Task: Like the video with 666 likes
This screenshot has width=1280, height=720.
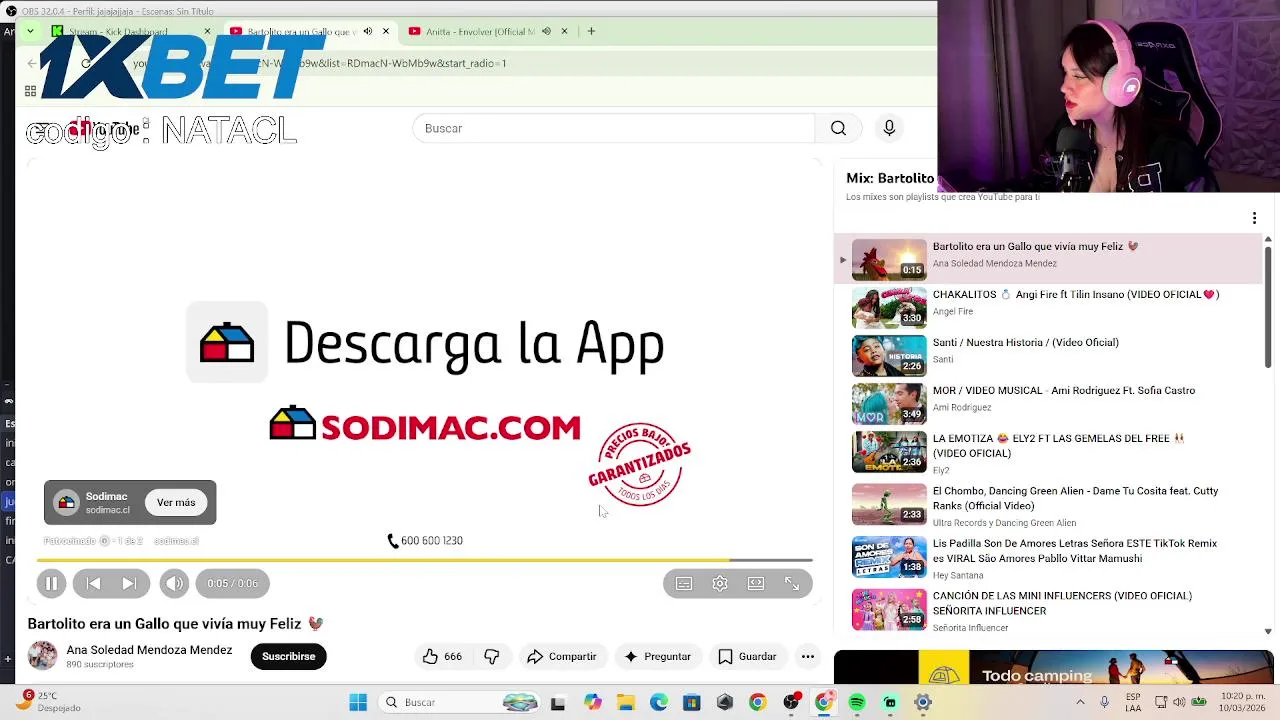Action: click(x=441, y=656)
